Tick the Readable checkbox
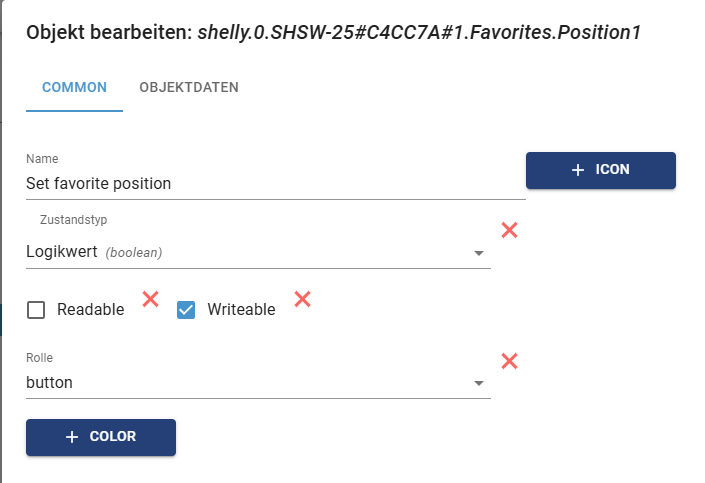 pos(36,310)
